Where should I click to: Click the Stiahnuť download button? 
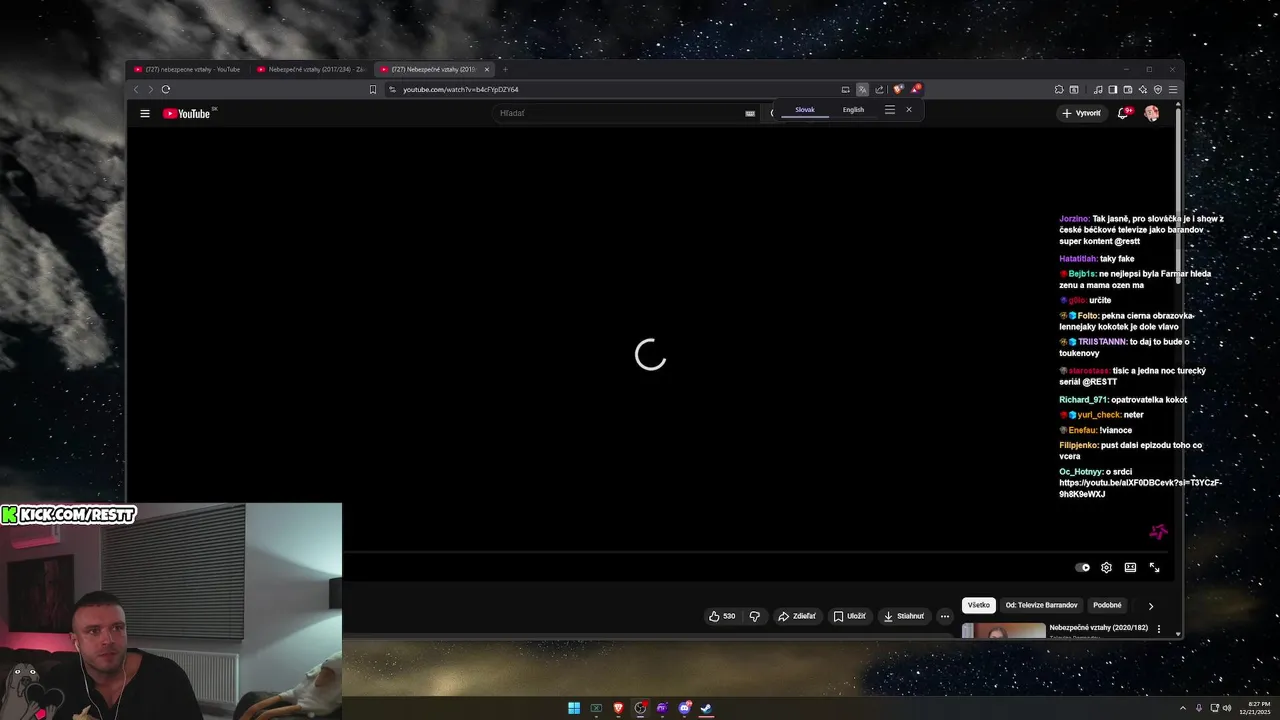[x=904, y=616]
